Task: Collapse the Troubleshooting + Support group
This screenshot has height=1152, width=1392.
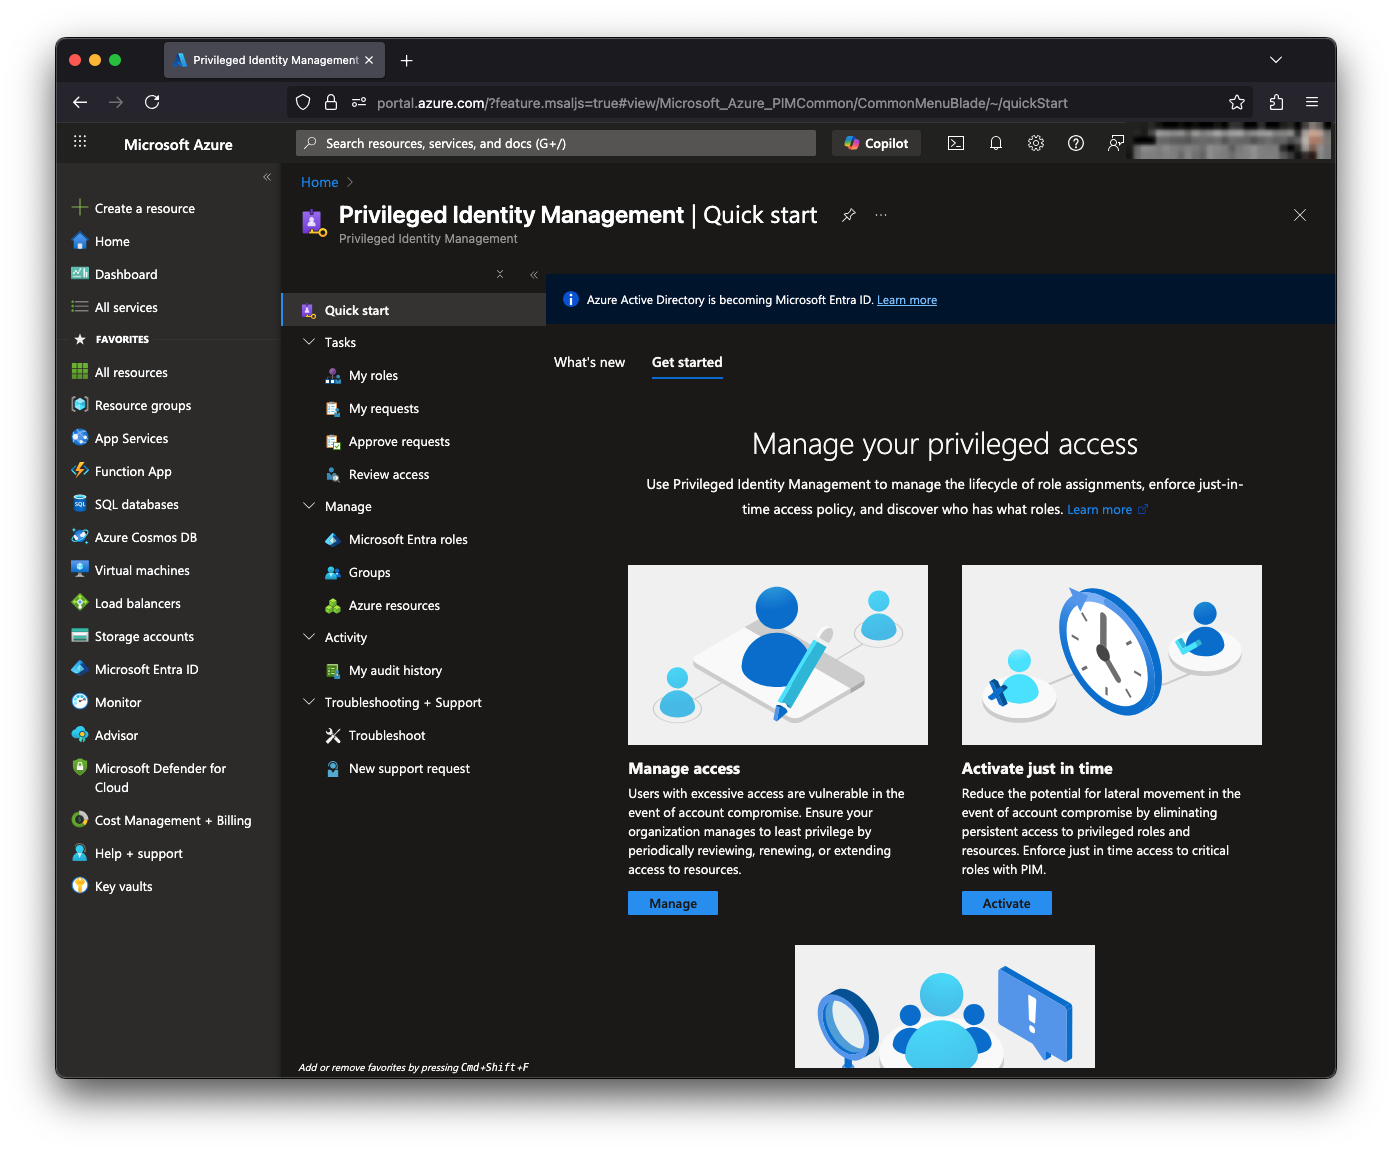Action: (x=309, y=702)
